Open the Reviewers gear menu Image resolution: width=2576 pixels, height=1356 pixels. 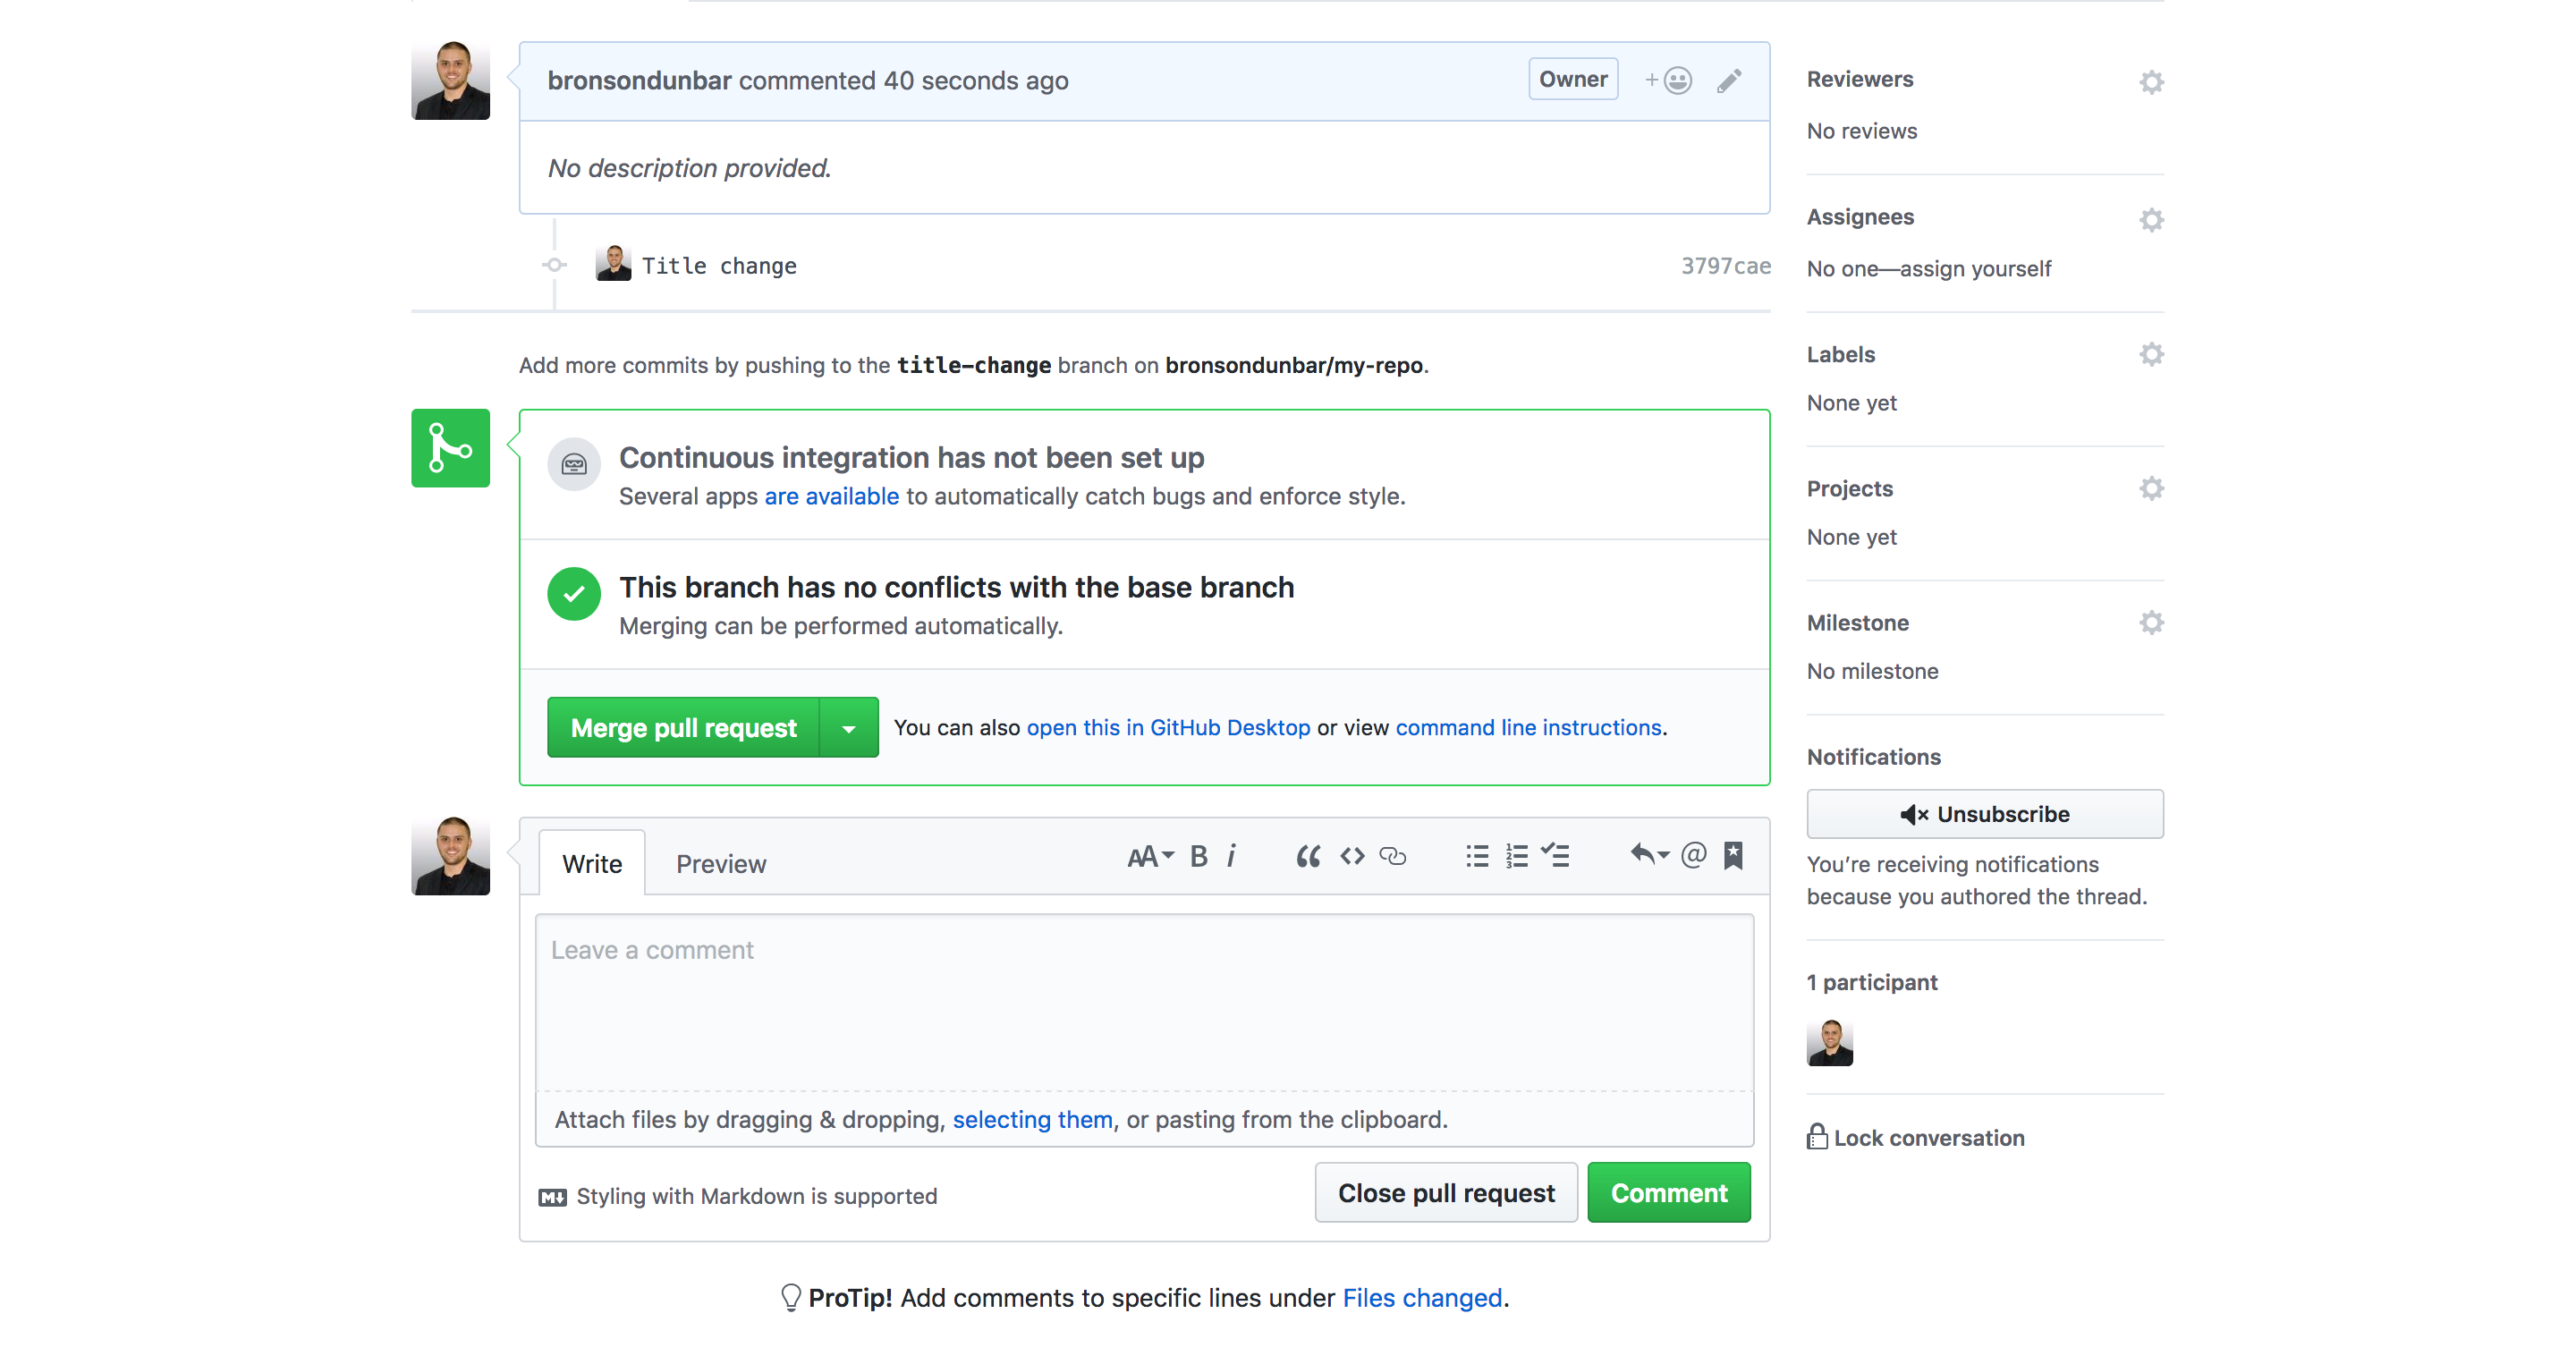click(2151, 82)
